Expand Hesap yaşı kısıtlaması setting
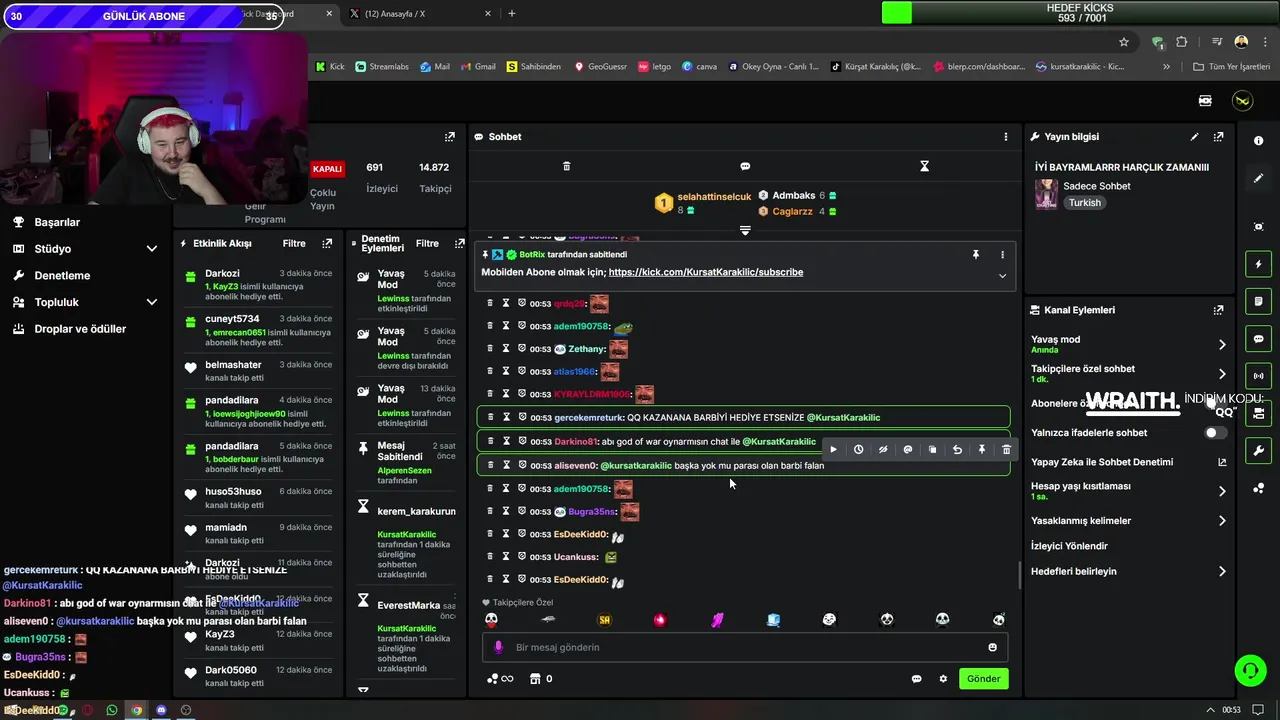 pos(1222,491)
